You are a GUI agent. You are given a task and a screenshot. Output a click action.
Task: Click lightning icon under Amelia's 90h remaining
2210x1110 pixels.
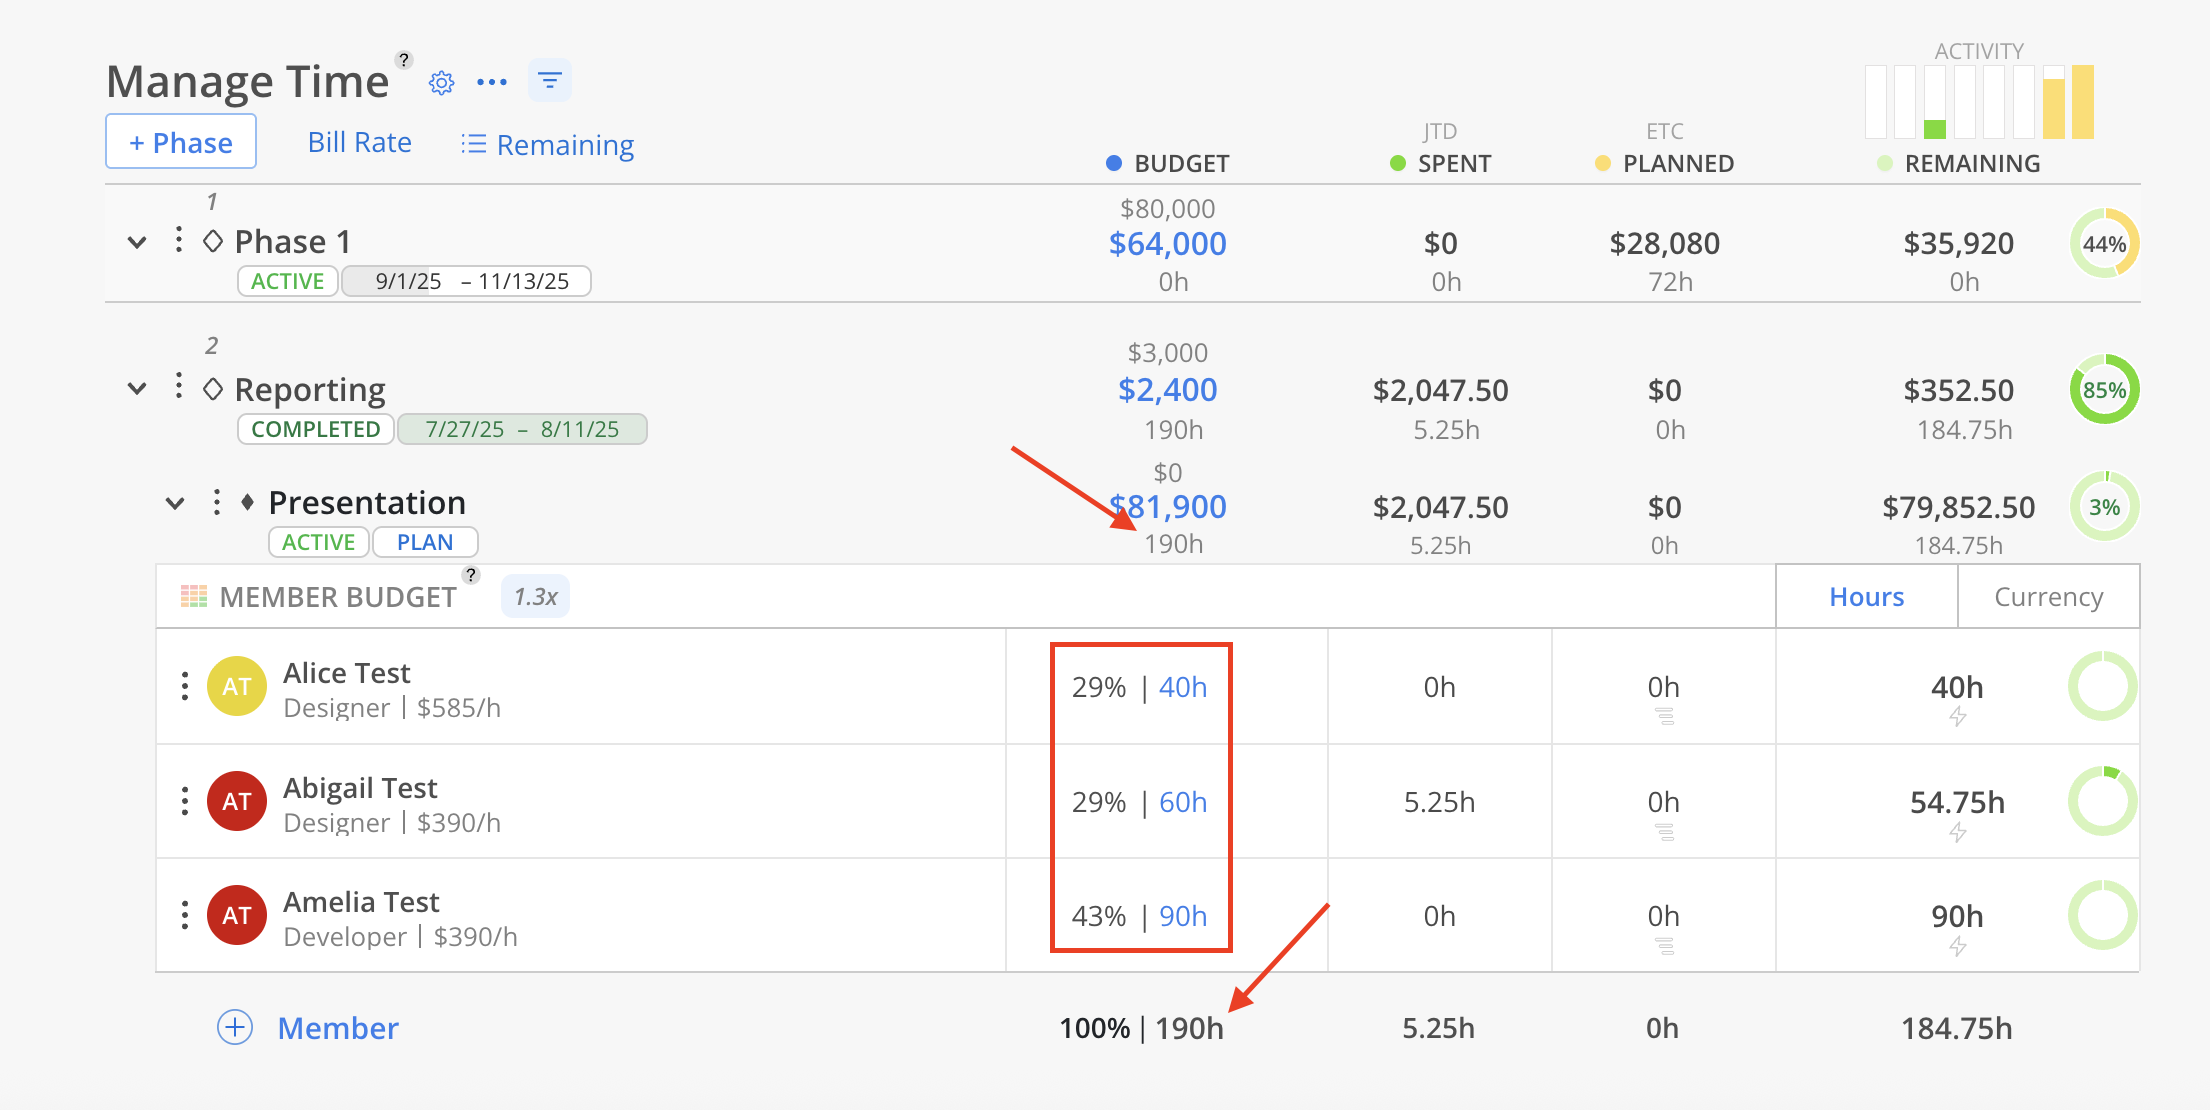[x=1957, y=946]
